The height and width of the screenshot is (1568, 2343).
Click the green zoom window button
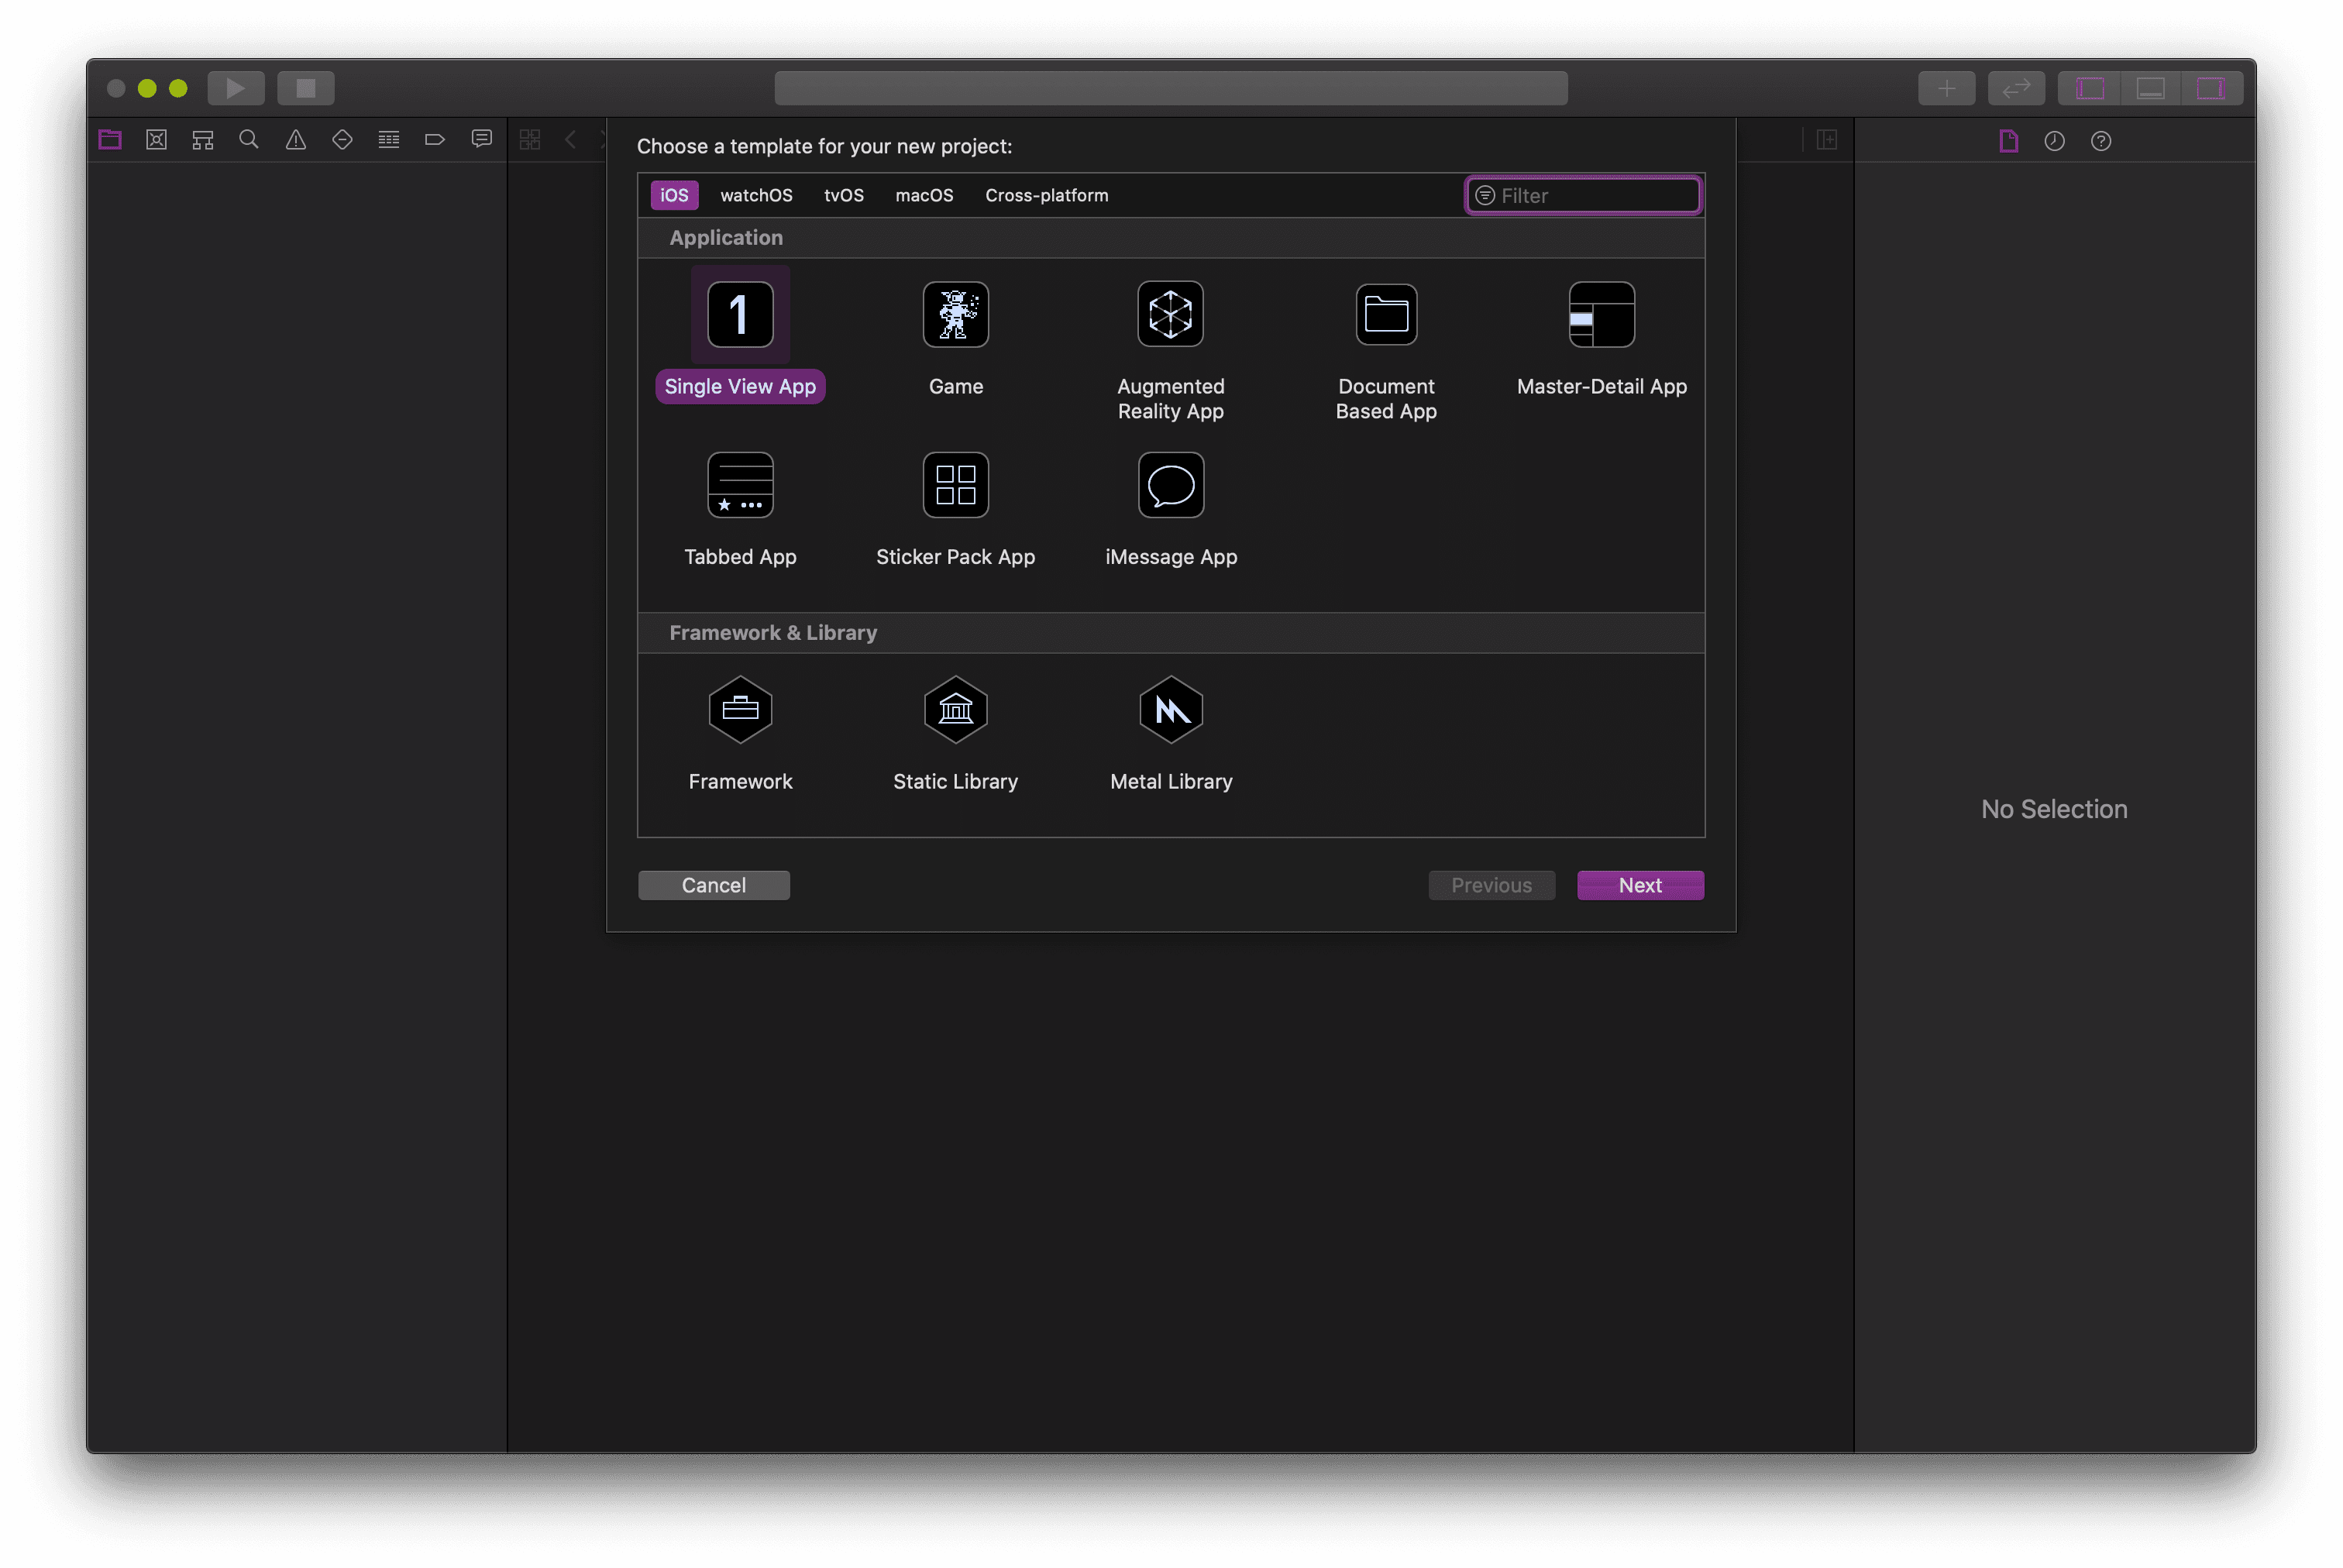pos(178,88)
